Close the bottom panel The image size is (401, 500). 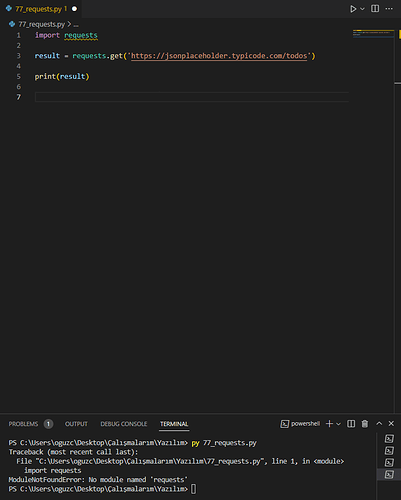click(x=391, y=424)
